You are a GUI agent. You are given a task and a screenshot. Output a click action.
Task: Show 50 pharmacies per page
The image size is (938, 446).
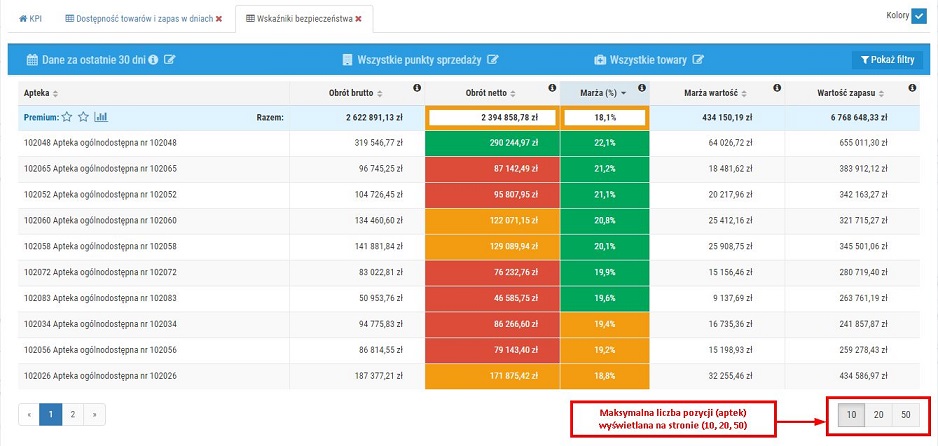click(905, 415)
